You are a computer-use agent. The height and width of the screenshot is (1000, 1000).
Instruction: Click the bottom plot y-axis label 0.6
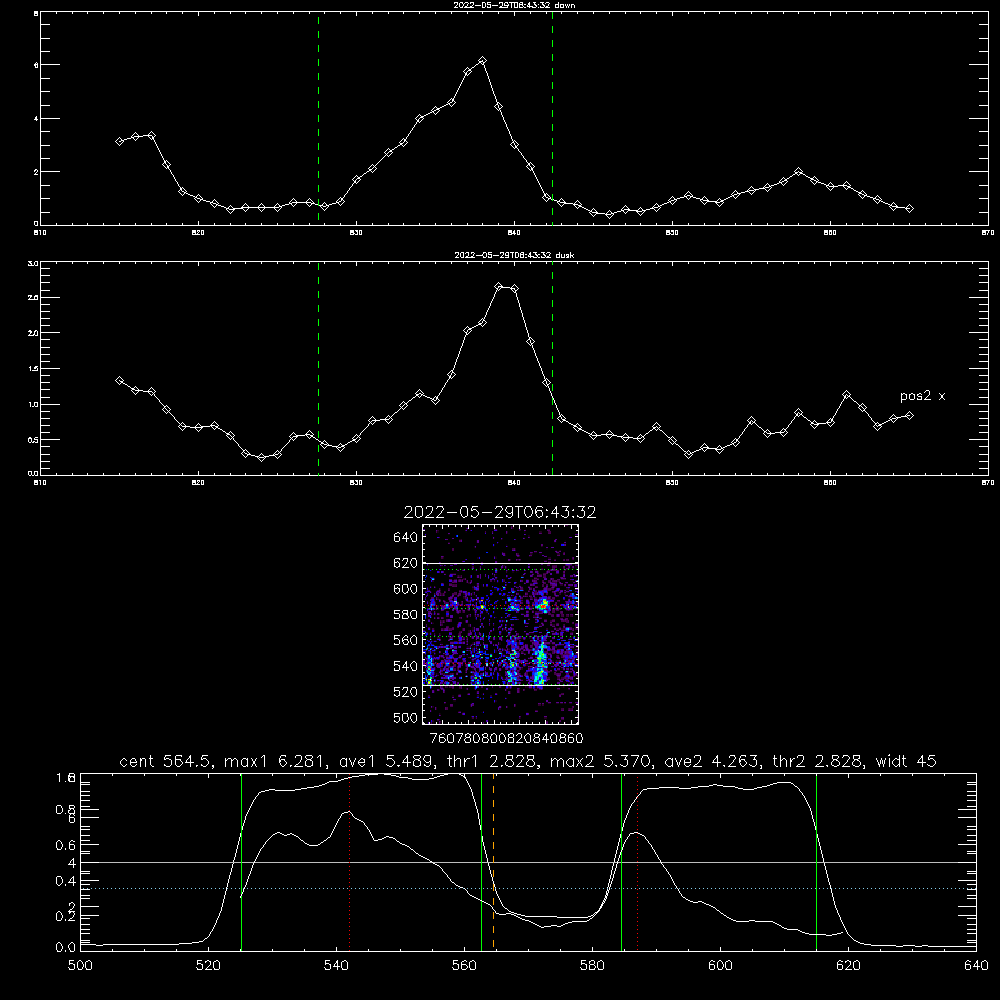66,845
